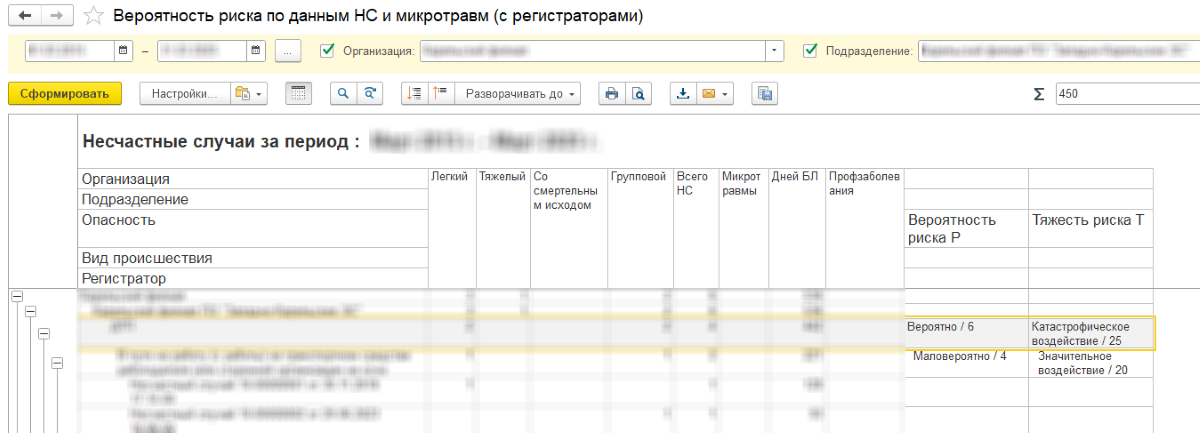Uncheck the Организация filter checkbox
The height and width of the screenshot is (433, 1200).
pos(326,50)
